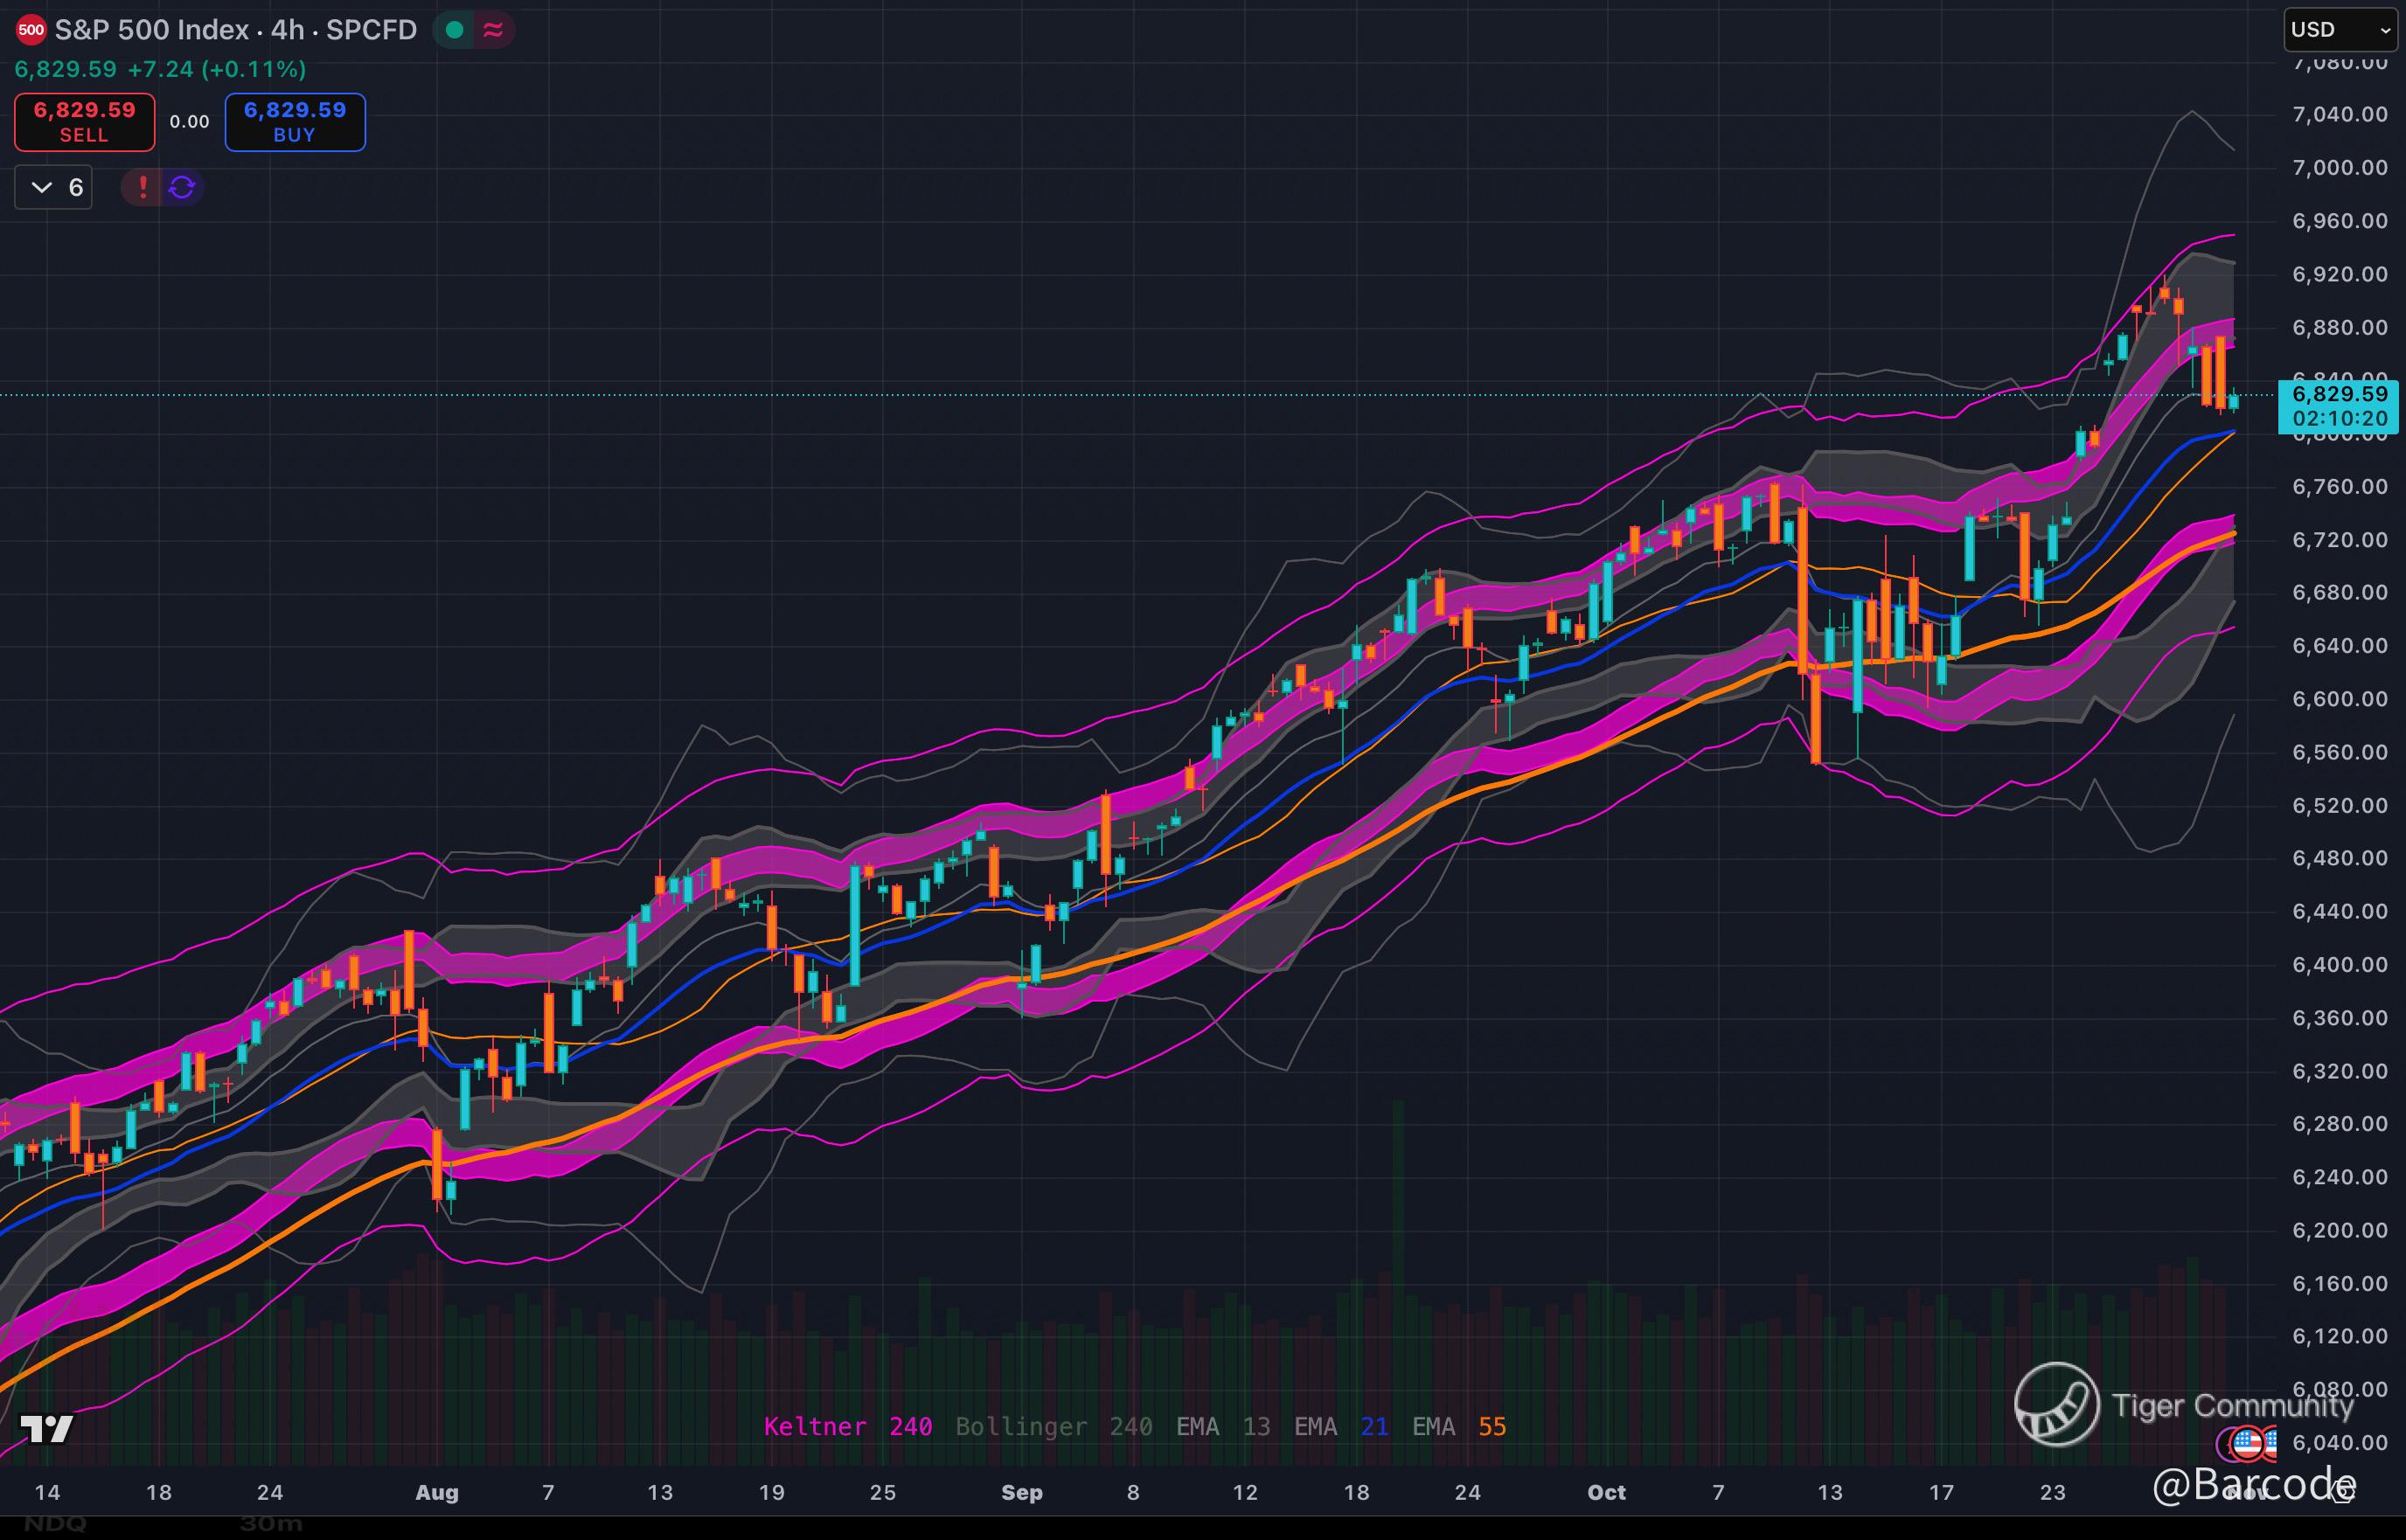Viewport: 2406px width, 1540px height.
Task: Click the hexagon settings icon in the bottom-right corner
Action: (2343, 1493)
